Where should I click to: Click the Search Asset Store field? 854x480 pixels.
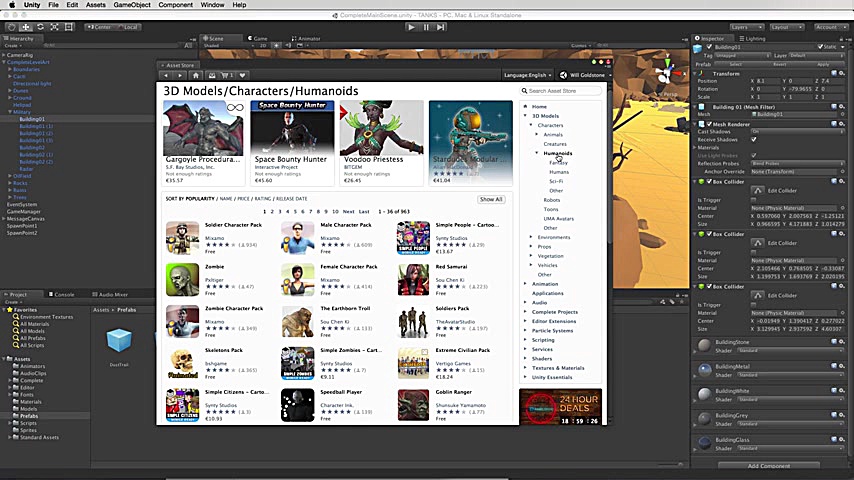pyautogui.click(x=560, y=91)
